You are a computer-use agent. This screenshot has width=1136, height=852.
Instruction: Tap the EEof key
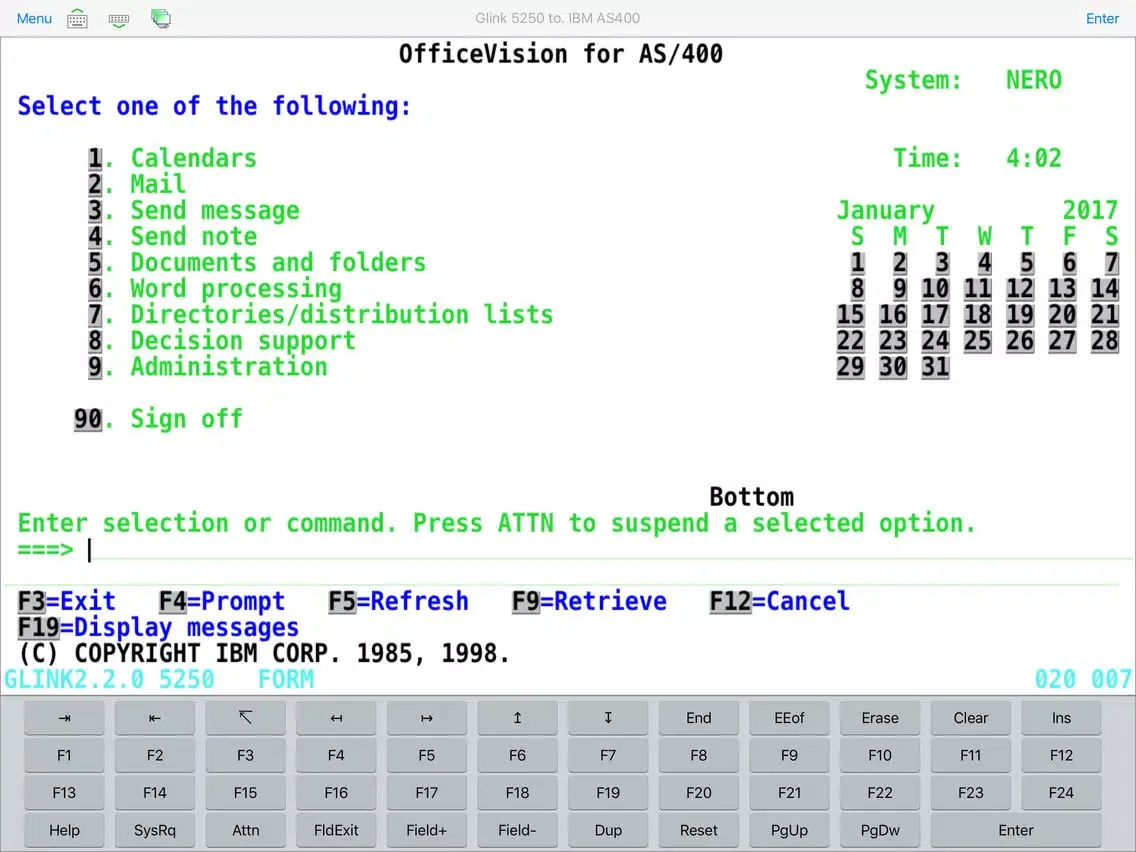pyautogui.click(x=789, y=718)
